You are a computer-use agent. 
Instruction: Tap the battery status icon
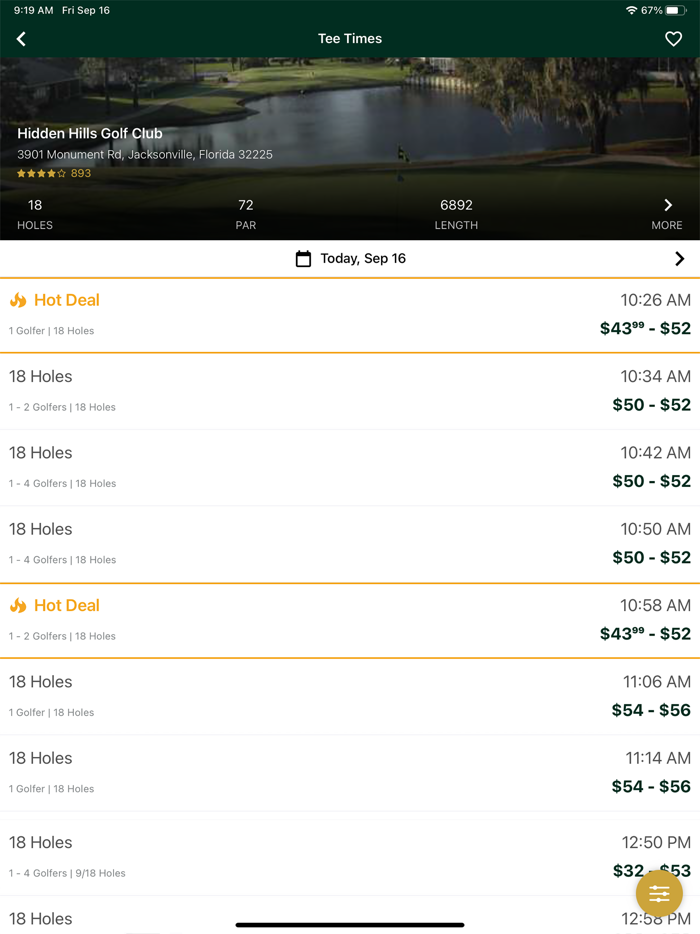click(676, 10)
